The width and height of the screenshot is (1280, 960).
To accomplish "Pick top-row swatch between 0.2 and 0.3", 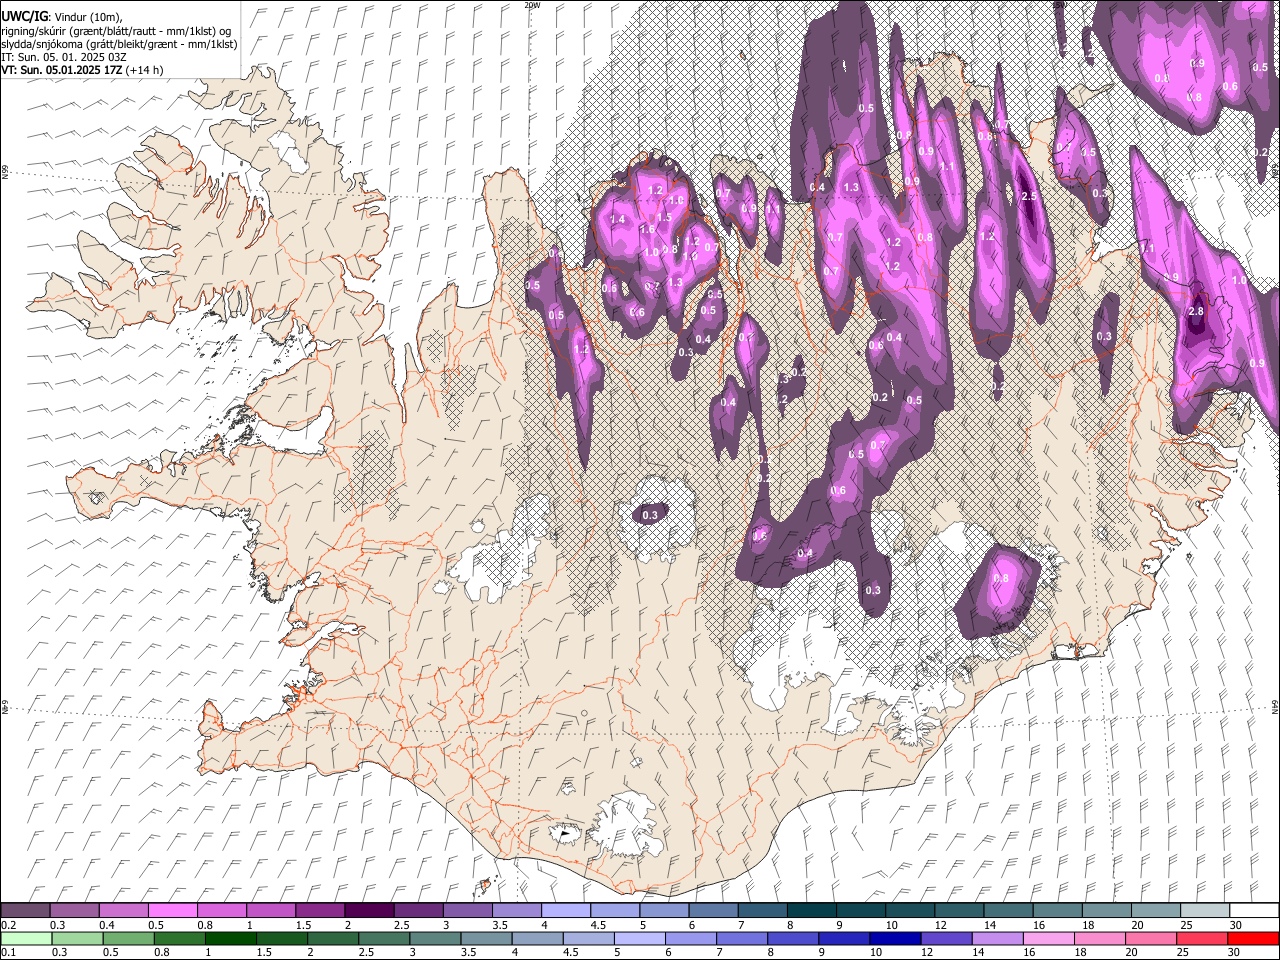I will pos(25,911).
